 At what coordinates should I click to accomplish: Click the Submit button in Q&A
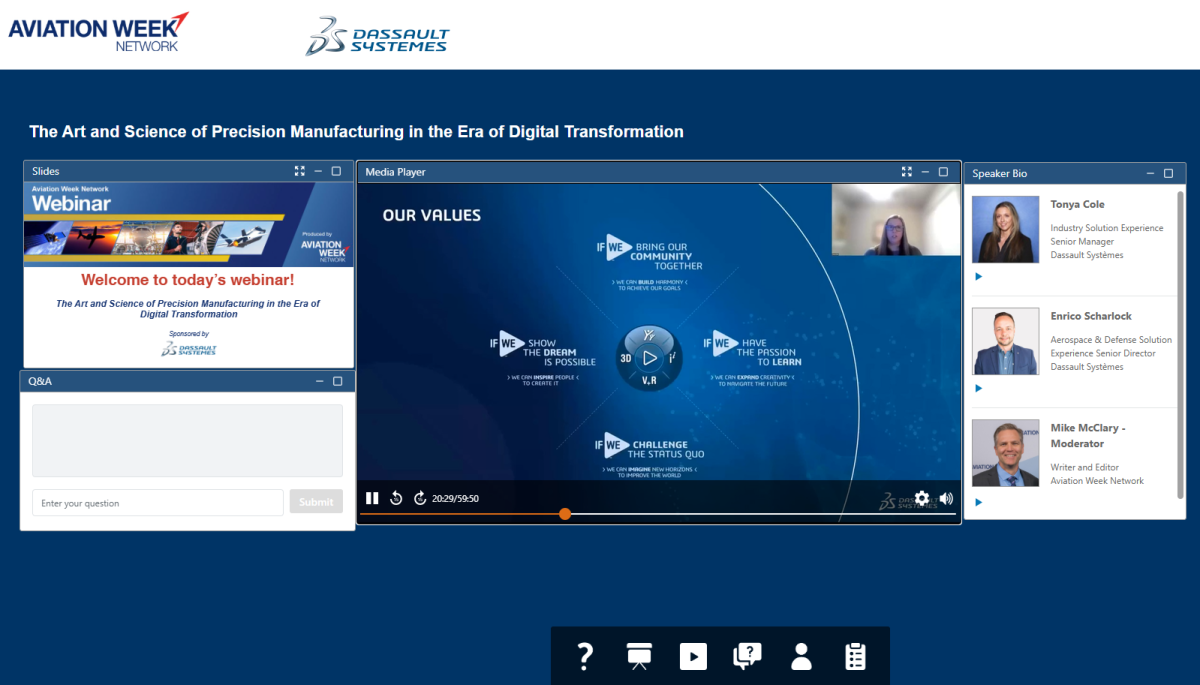316,502
